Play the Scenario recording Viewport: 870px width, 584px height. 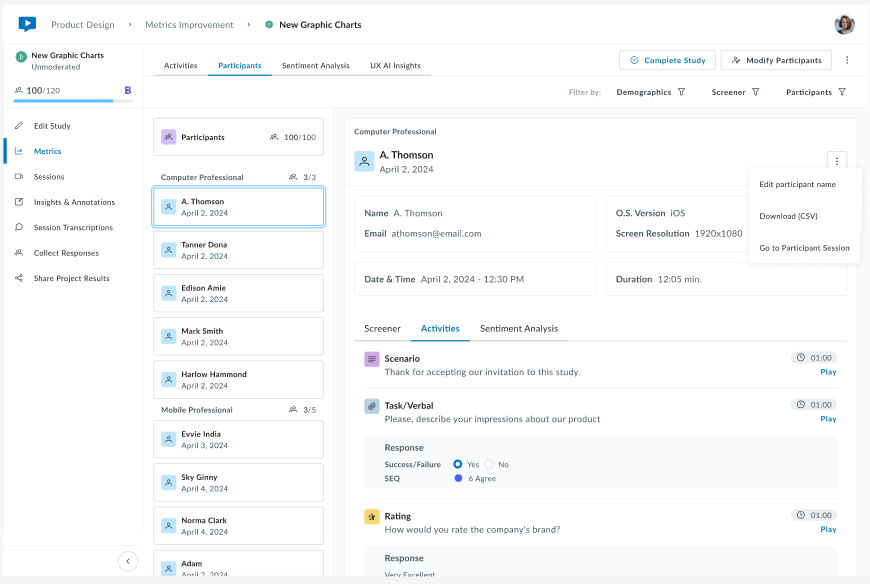[827, 371]
